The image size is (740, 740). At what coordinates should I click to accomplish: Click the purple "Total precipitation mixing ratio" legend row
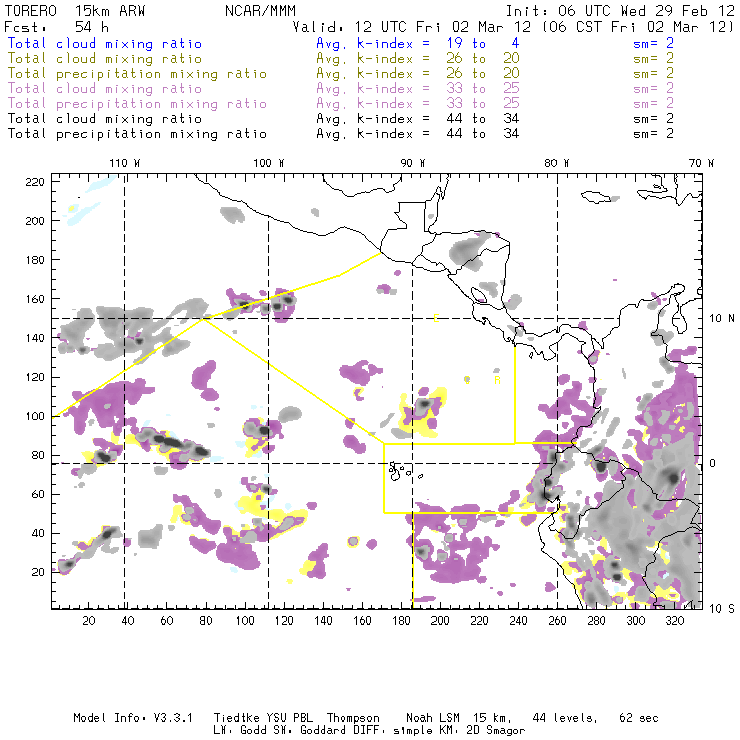coord(137,104)
